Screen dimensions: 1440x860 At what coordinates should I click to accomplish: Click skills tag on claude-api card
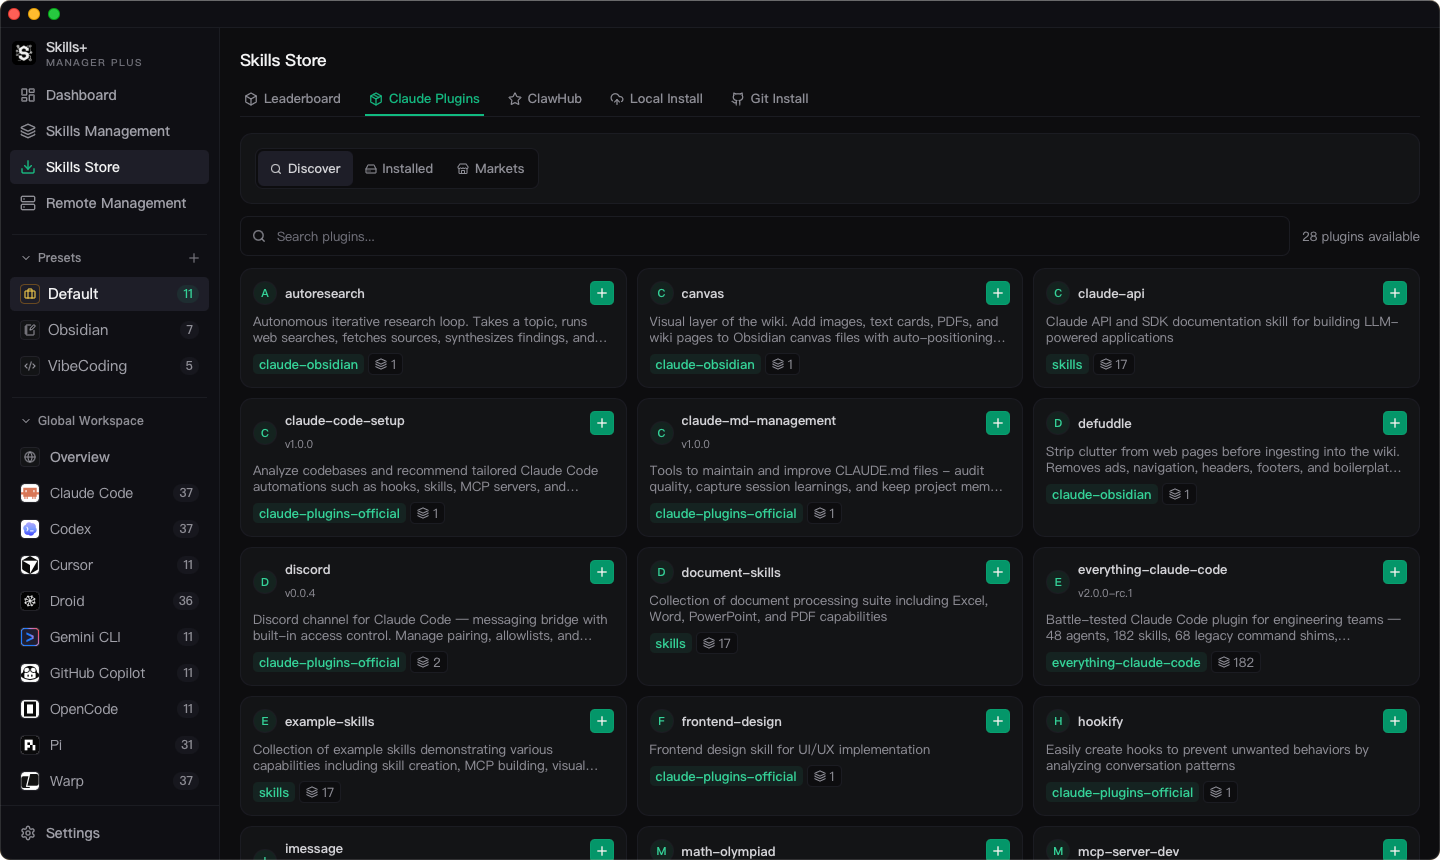[x=1067, y=365]
